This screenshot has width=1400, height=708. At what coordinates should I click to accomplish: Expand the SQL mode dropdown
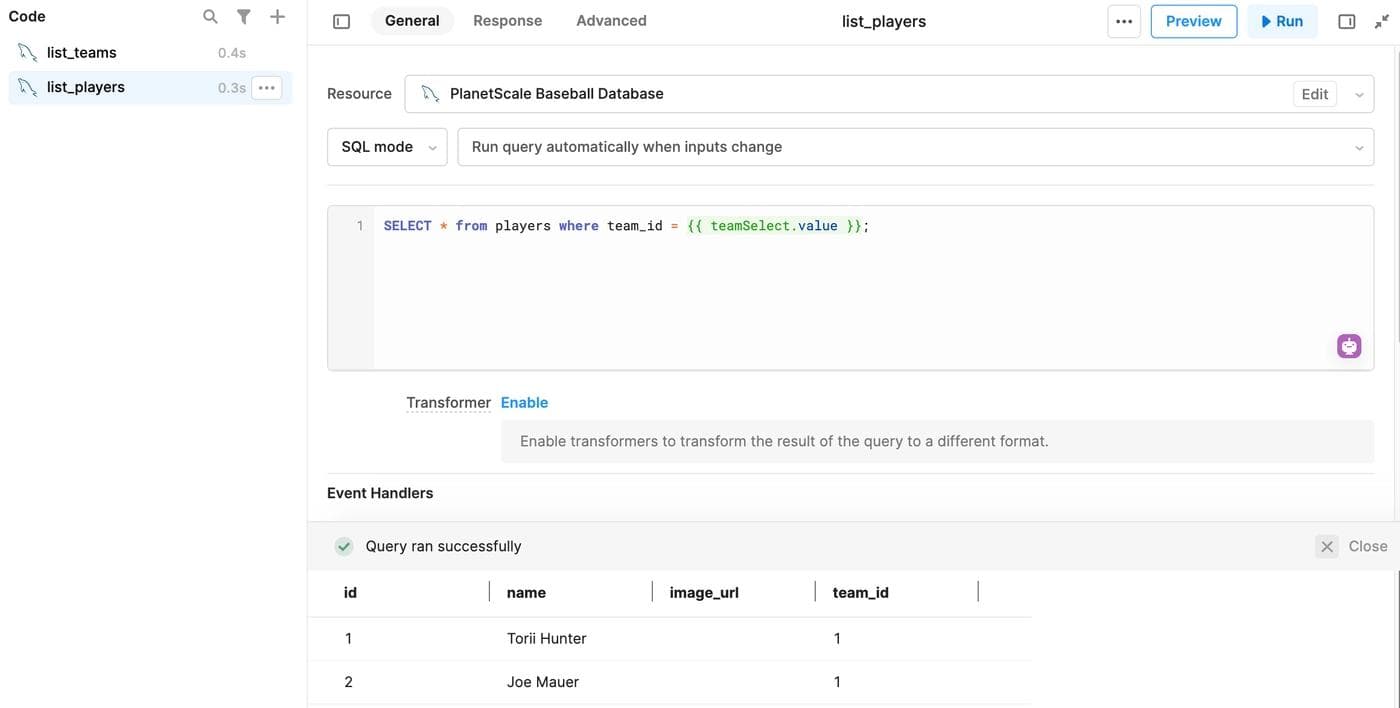click(387, 147)
